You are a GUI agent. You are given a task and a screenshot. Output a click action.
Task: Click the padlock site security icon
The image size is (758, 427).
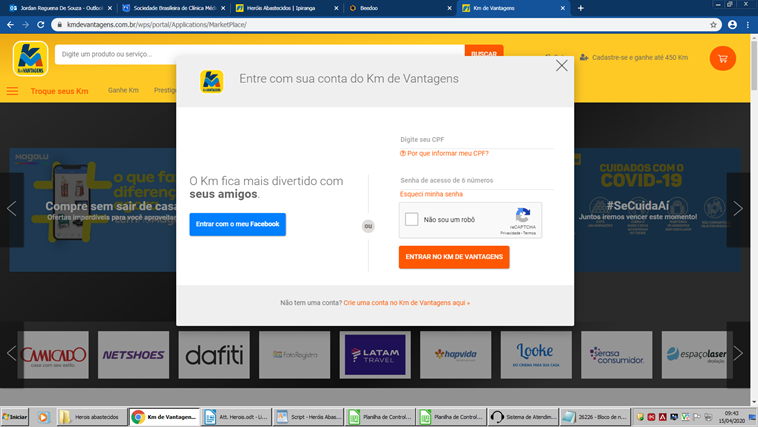tap(59, 25)
